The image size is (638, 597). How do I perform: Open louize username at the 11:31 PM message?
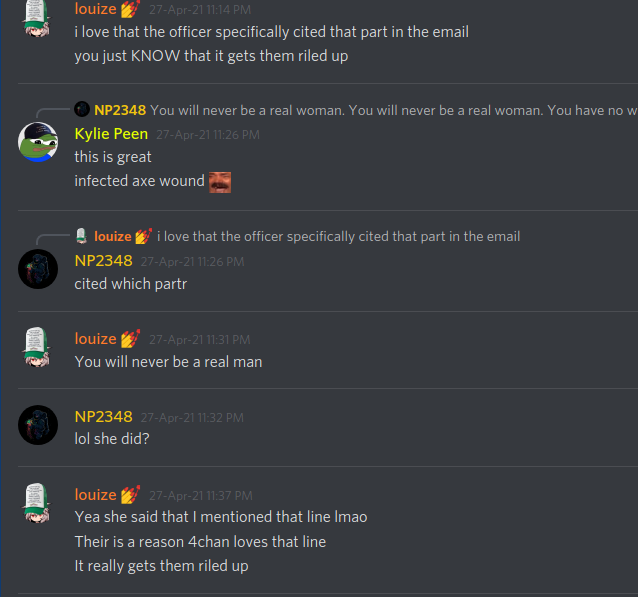[x=96, y=339]
